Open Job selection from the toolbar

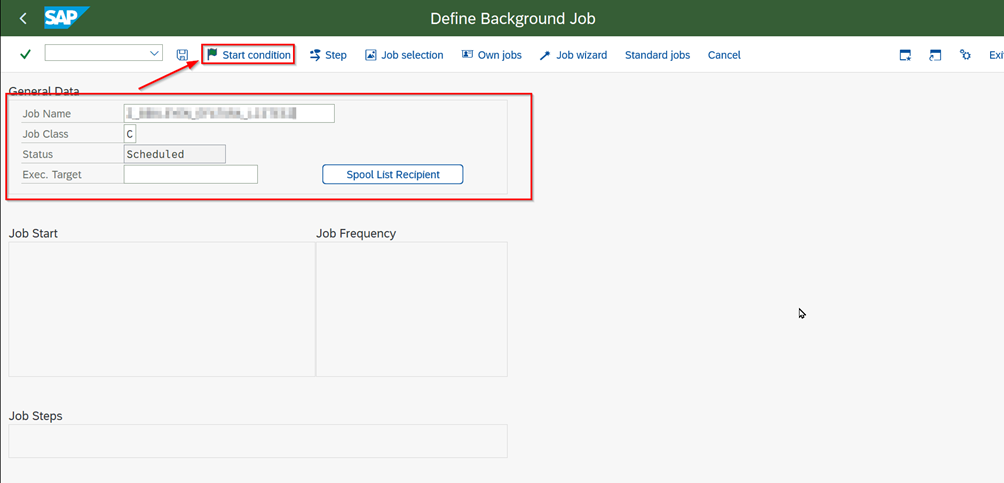point(404,55)
